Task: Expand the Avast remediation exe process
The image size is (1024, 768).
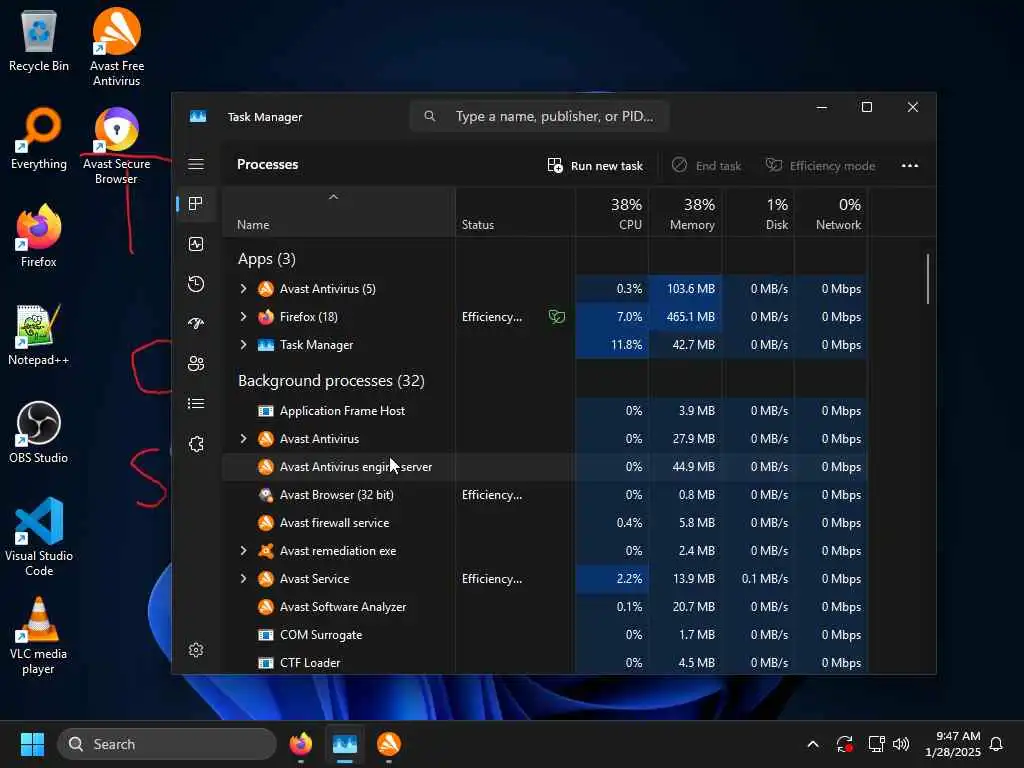Action: (x=243, y=551)
